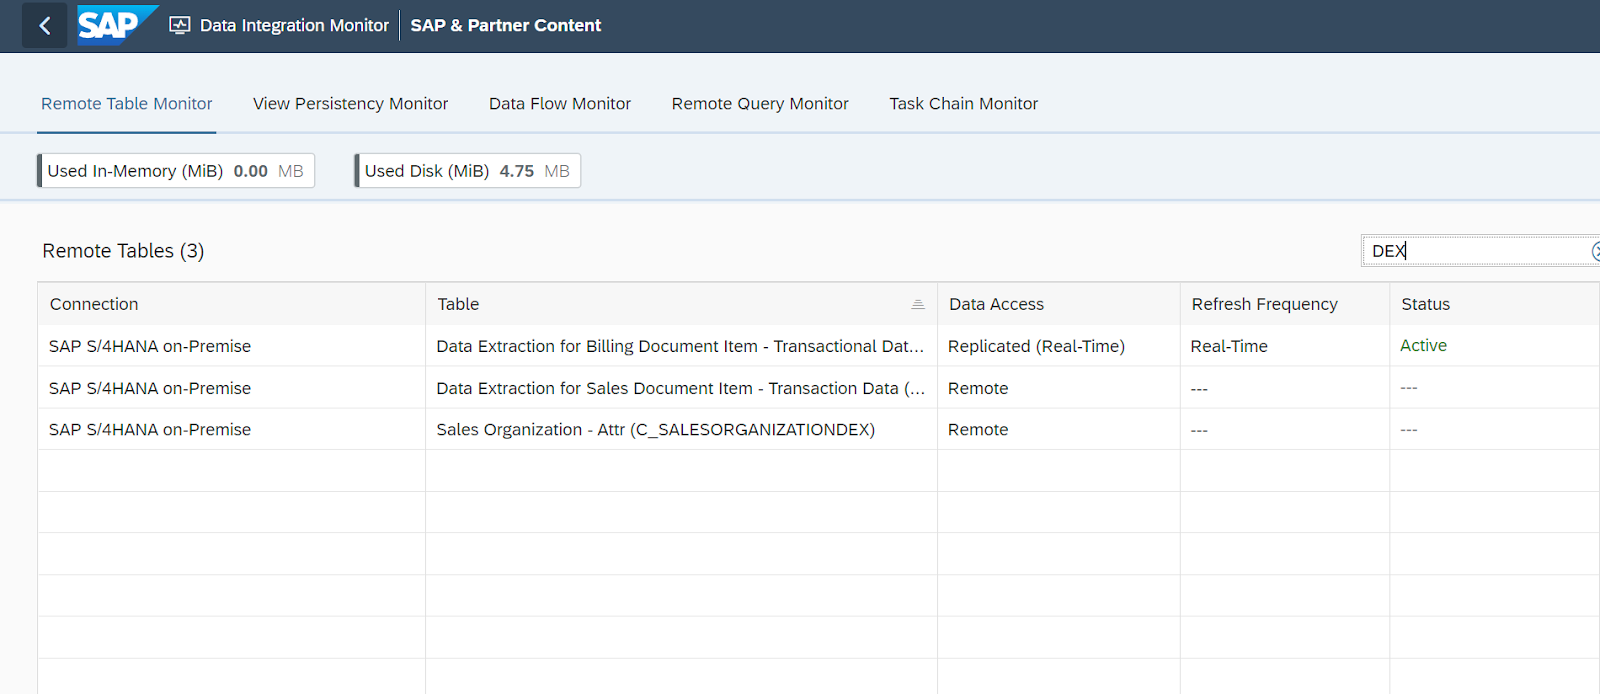
Task: Click the Refresh Frequency column header
Action: [x=1285, y=304]
